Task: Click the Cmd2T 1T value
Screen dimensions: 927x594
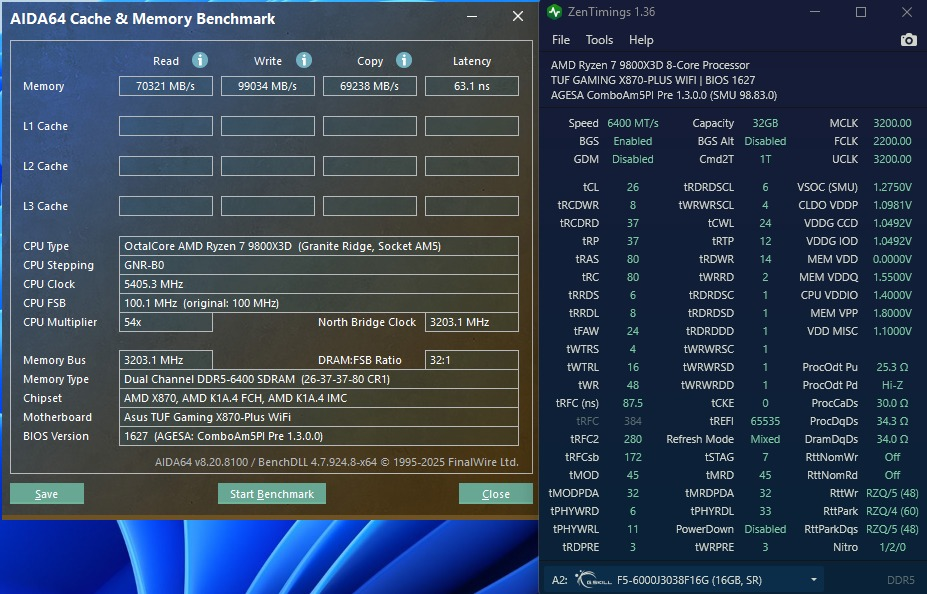Action: coord(765,159)
